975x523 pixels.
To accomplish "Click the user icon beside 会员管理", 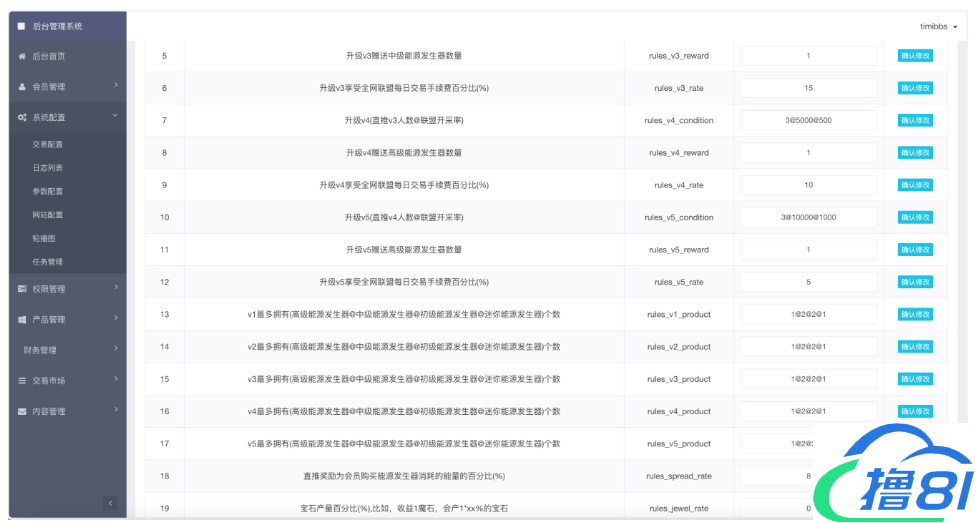I will pos(22,87).
